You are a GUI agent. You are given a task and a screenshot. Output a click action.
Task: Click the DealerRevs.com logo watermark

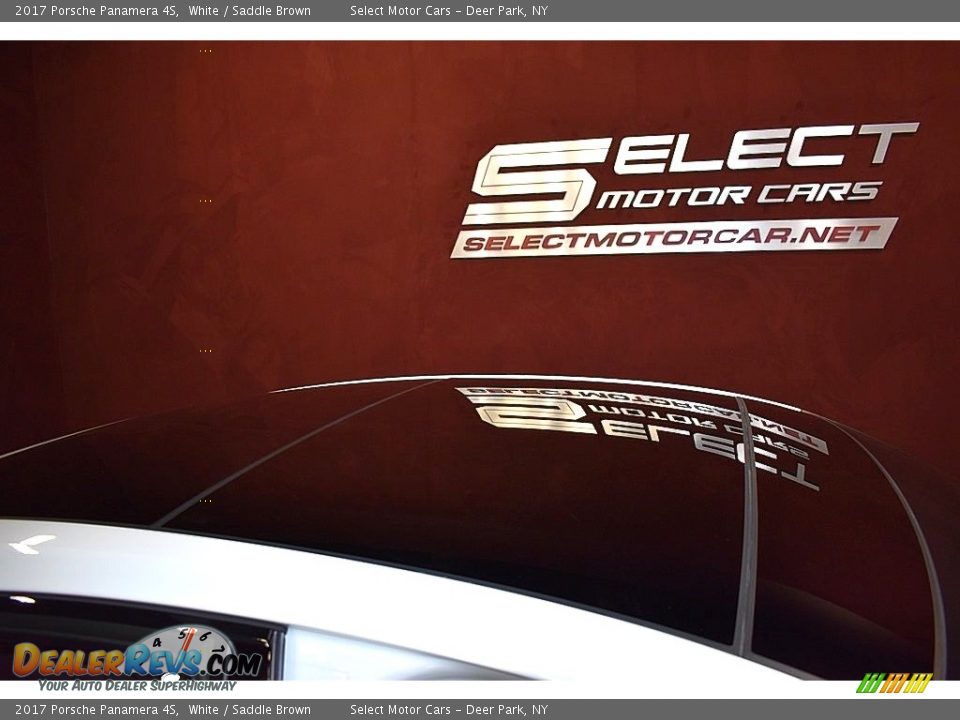click(137, 661)
